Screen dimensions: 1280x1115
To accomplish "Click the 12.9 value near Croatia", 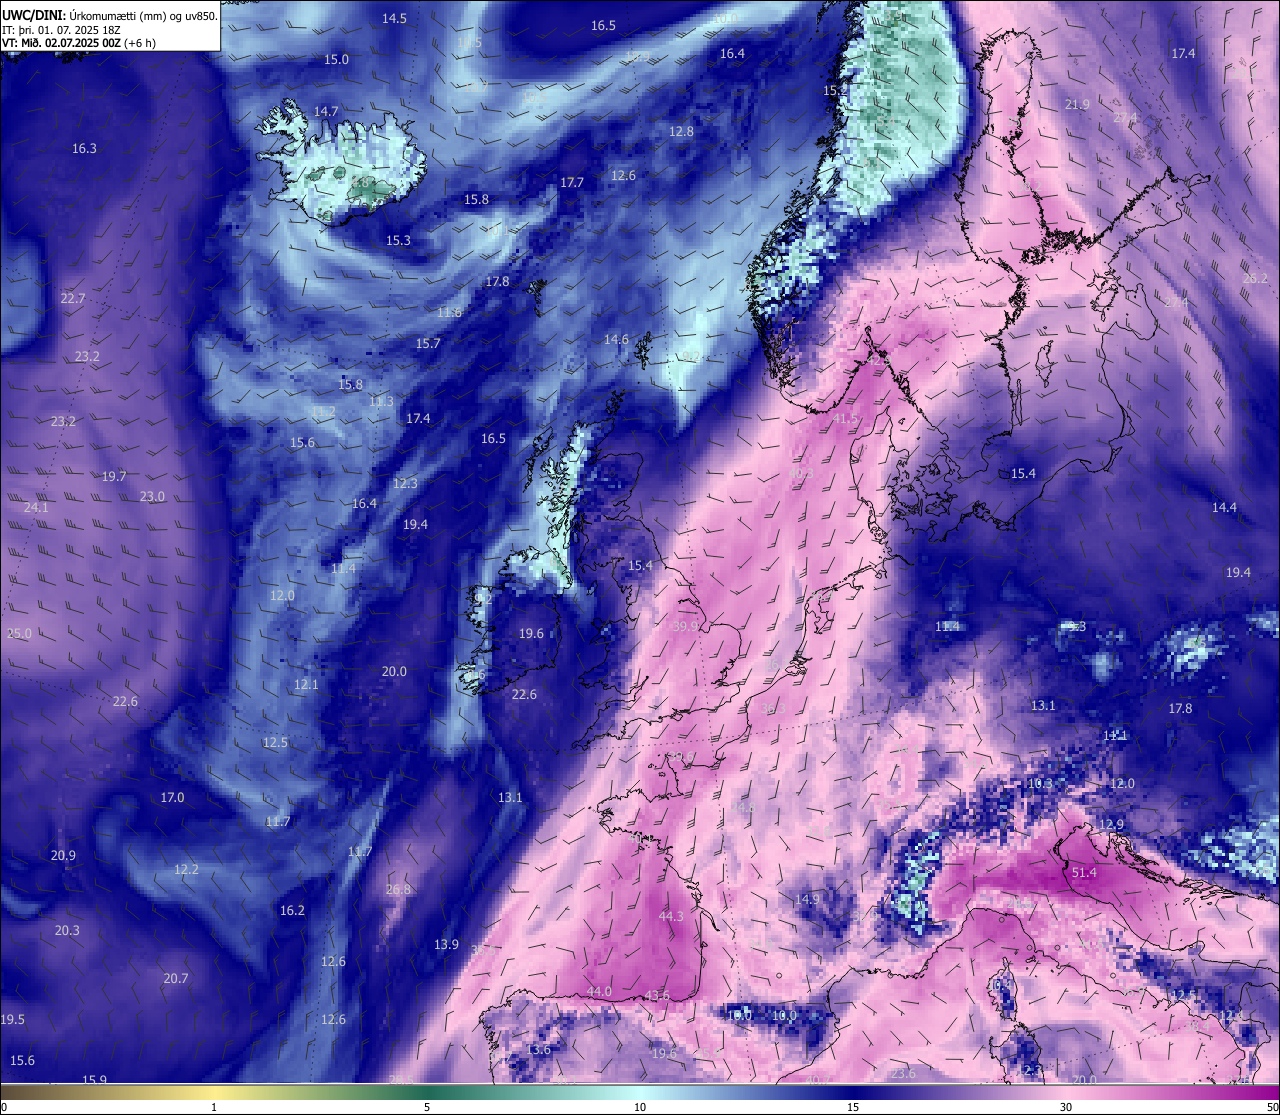I will point(1112,825).
